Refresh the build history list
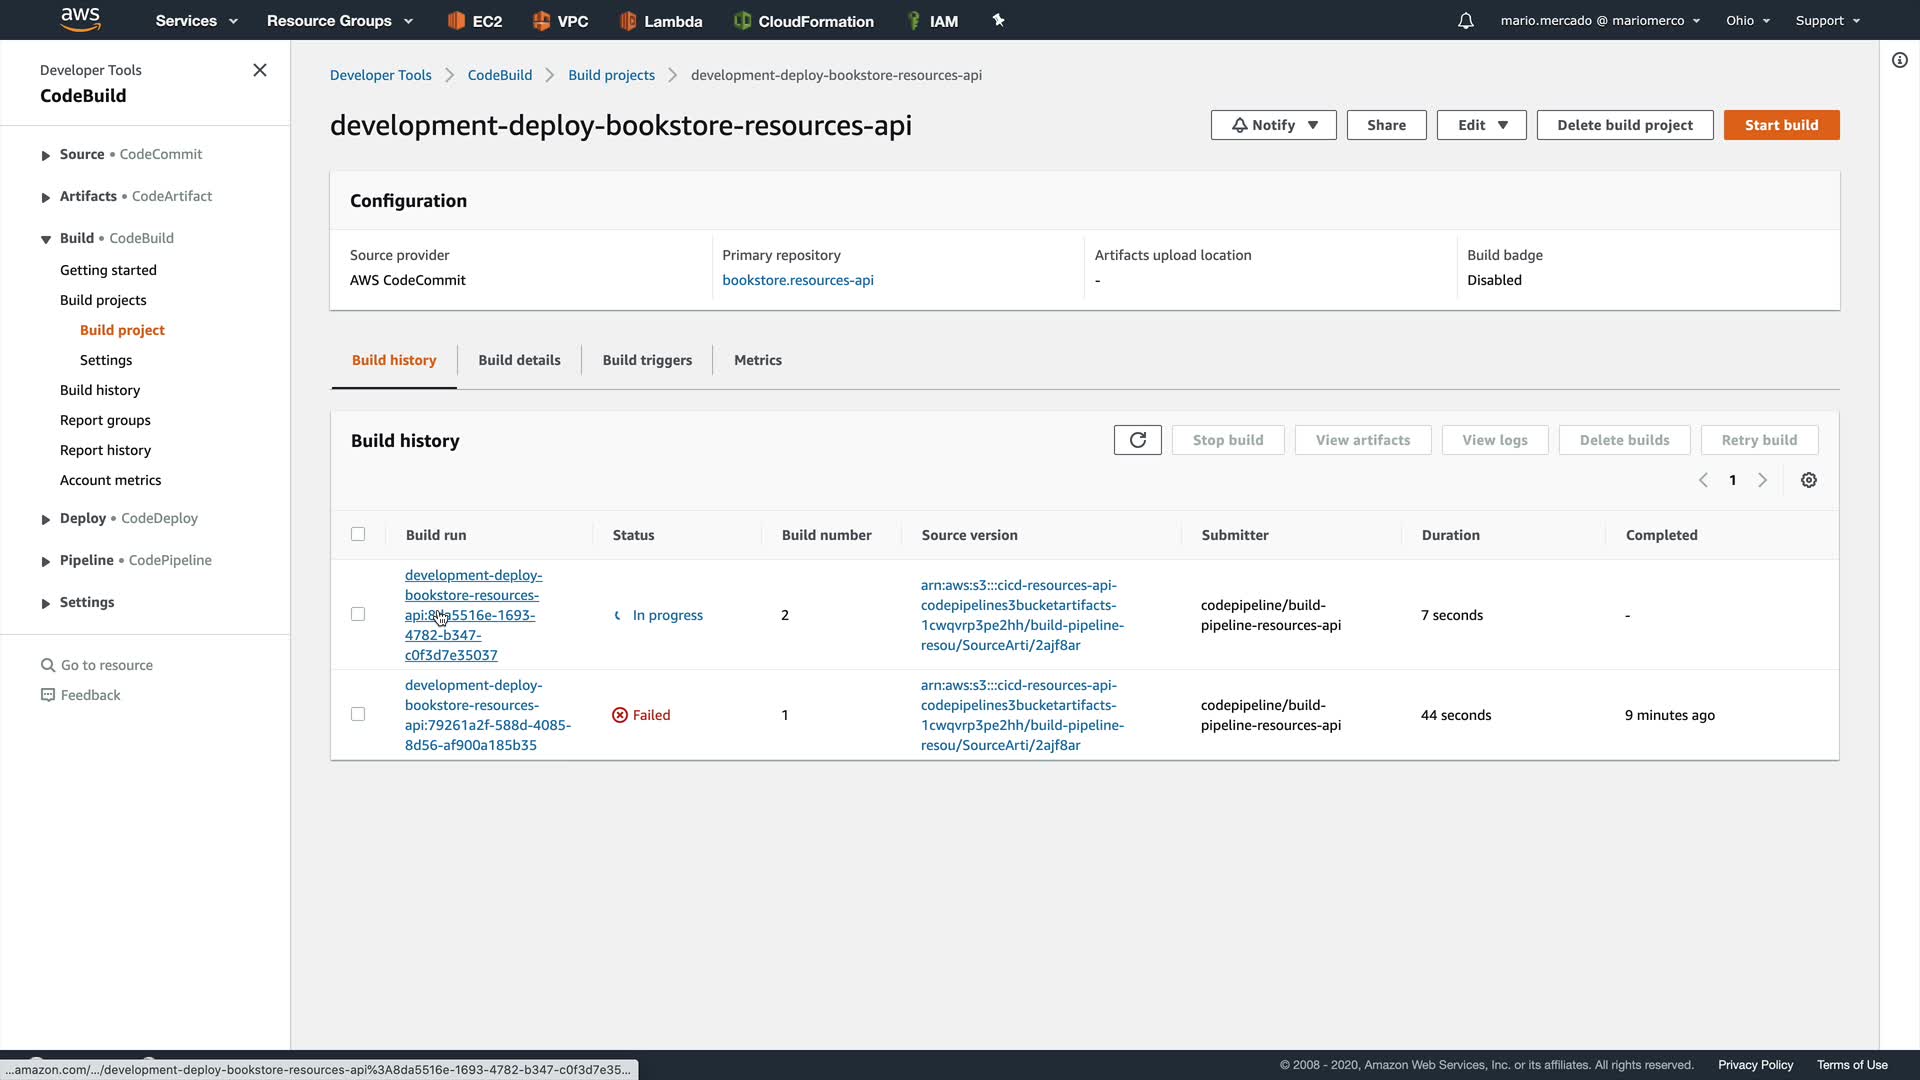Viewport: 1920px width, 1080px height. pyautogui.click(x=1137, y=440)
